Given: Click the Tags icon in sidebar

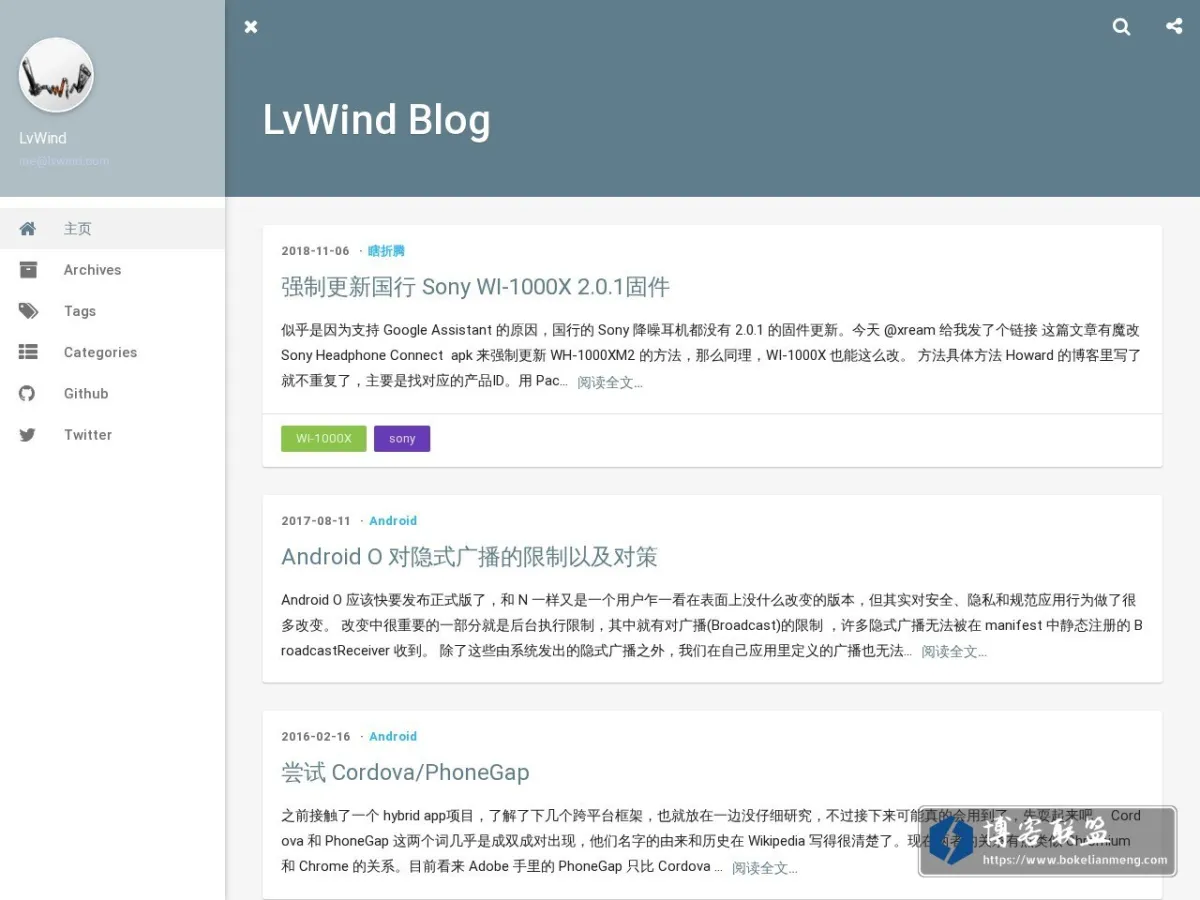Looking at the screenshot, I should [28, 311].
